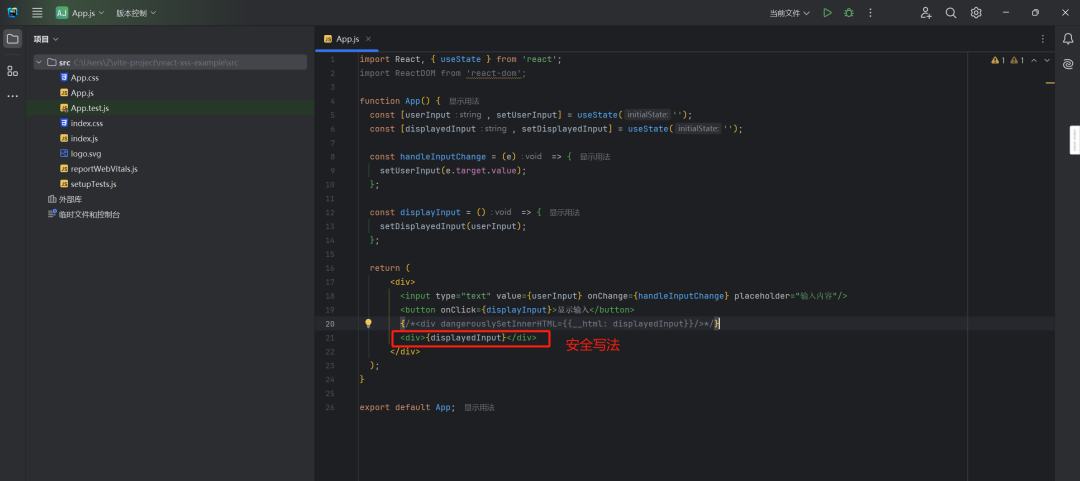Viewport: 1080px width, 481px height.
Task: Click 显示用法 hint next to function App
Action: [x=464, y=101]
